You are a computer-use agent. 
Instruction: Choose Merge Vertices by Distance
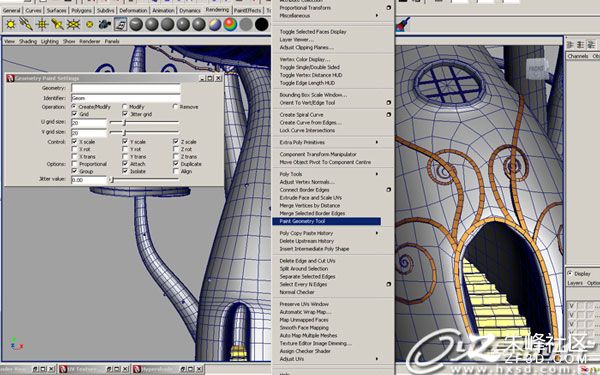click(310, 205)
